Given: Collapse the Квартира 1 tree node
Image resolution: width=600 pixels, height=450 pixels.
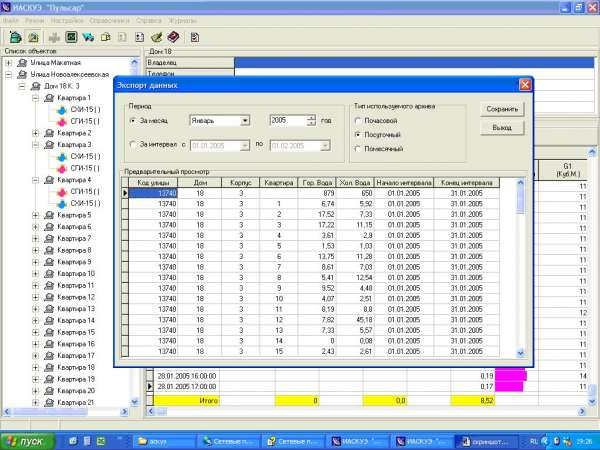Looking at the screenshot, I should [36, 98].
